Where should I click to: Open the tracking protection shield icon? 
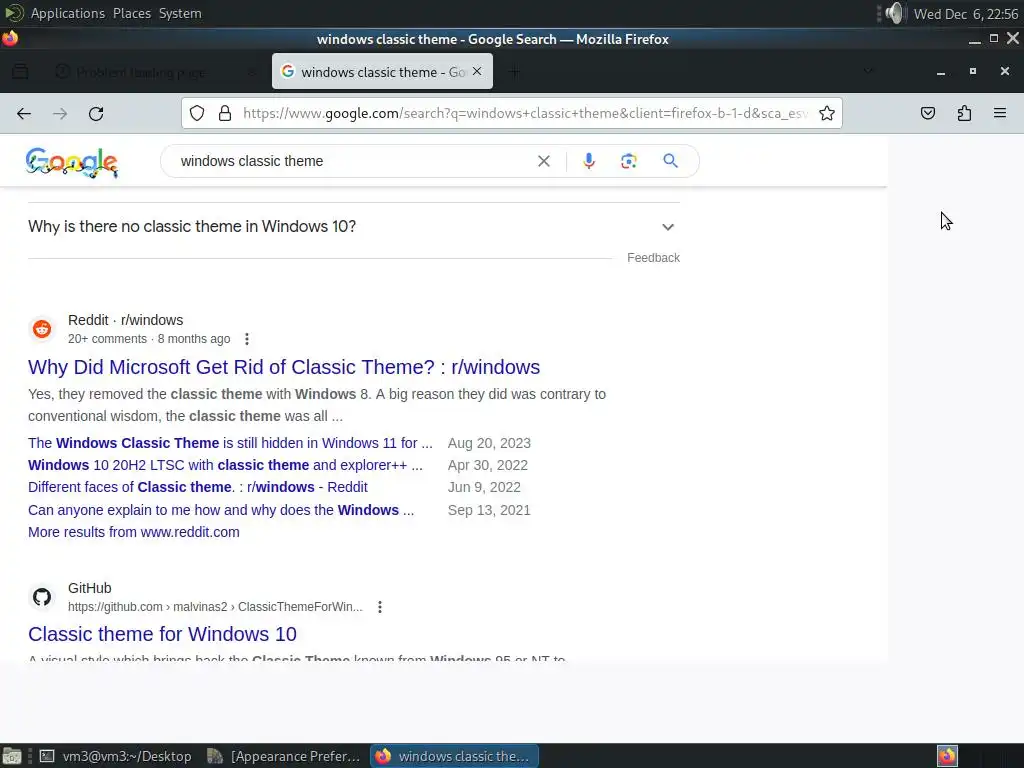coord(197,114)
